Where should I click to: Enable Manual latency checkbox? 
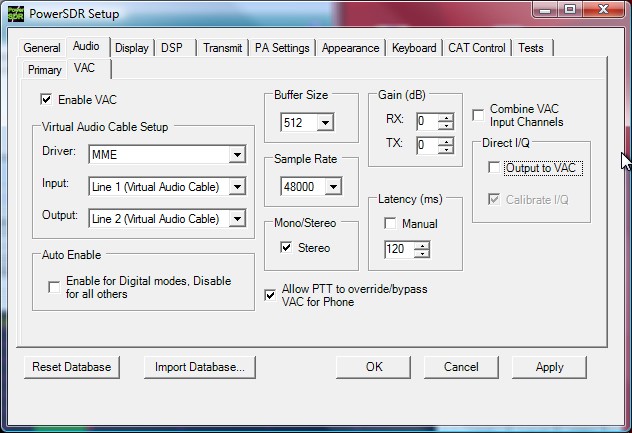tap(390, 223)
